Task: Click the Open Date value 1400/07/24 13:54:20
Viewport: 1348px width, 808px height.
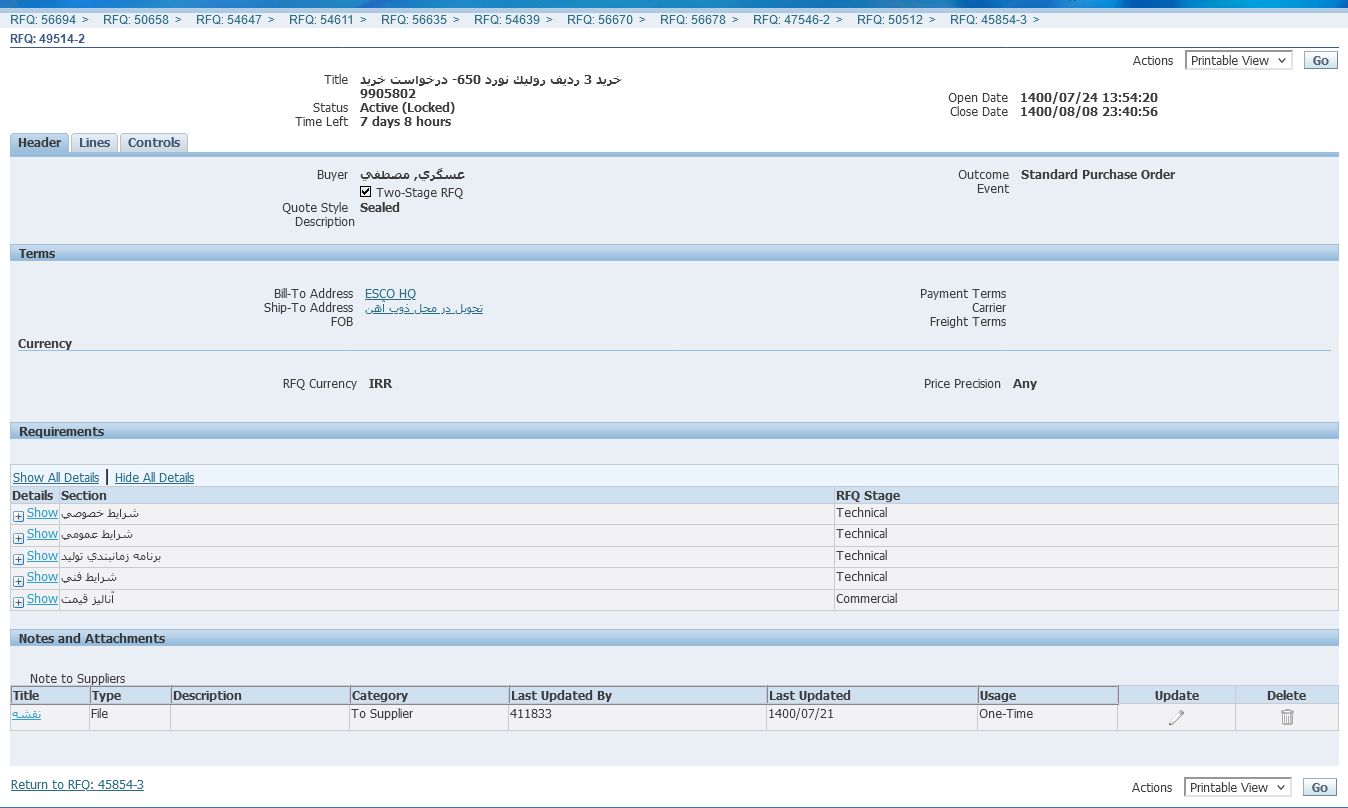Action: click(1089, 98)
